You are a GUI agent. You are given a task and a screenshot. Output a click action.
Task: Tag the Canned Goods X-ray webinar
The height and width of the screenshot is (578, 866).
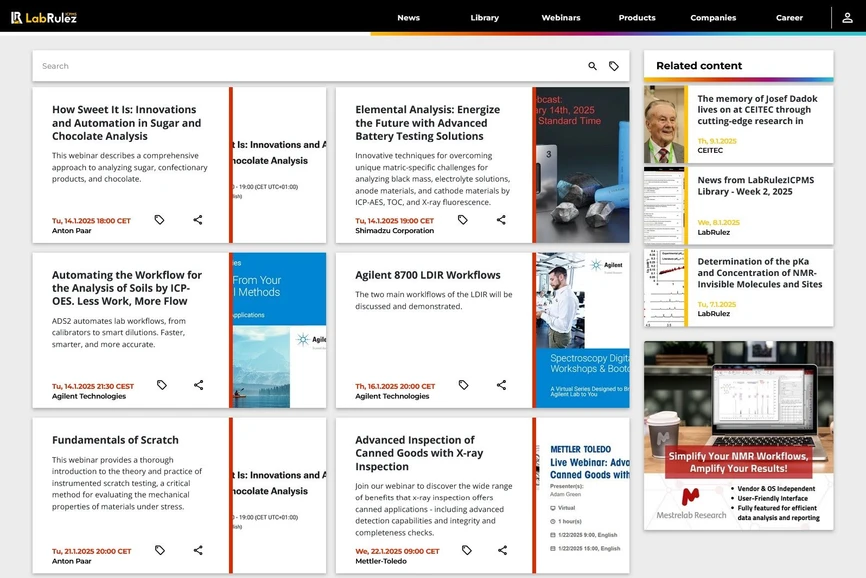coord(467,550)
